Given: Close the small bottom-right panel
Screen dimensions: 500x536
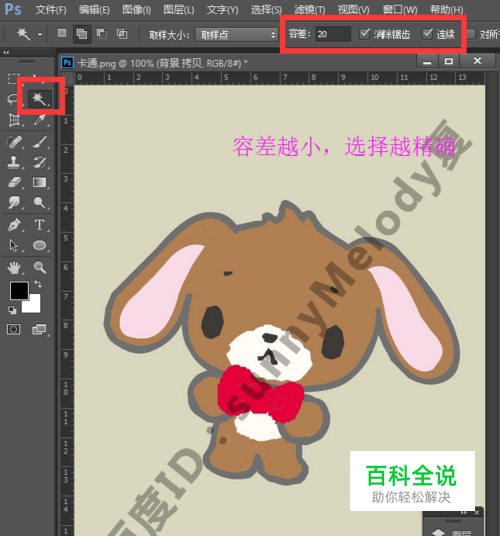Looking at the screenshot, I should [x=477, y=512].
